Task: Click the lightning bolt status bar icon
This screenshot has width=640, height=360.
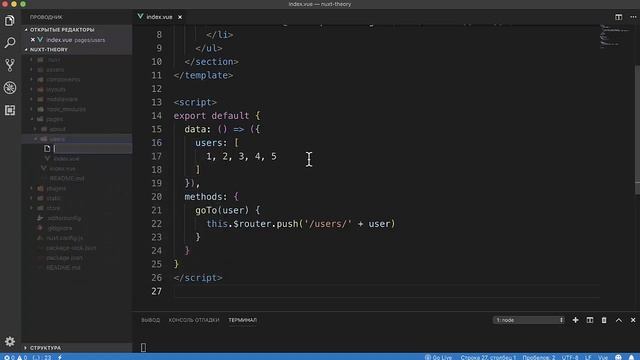Action: 60,357
